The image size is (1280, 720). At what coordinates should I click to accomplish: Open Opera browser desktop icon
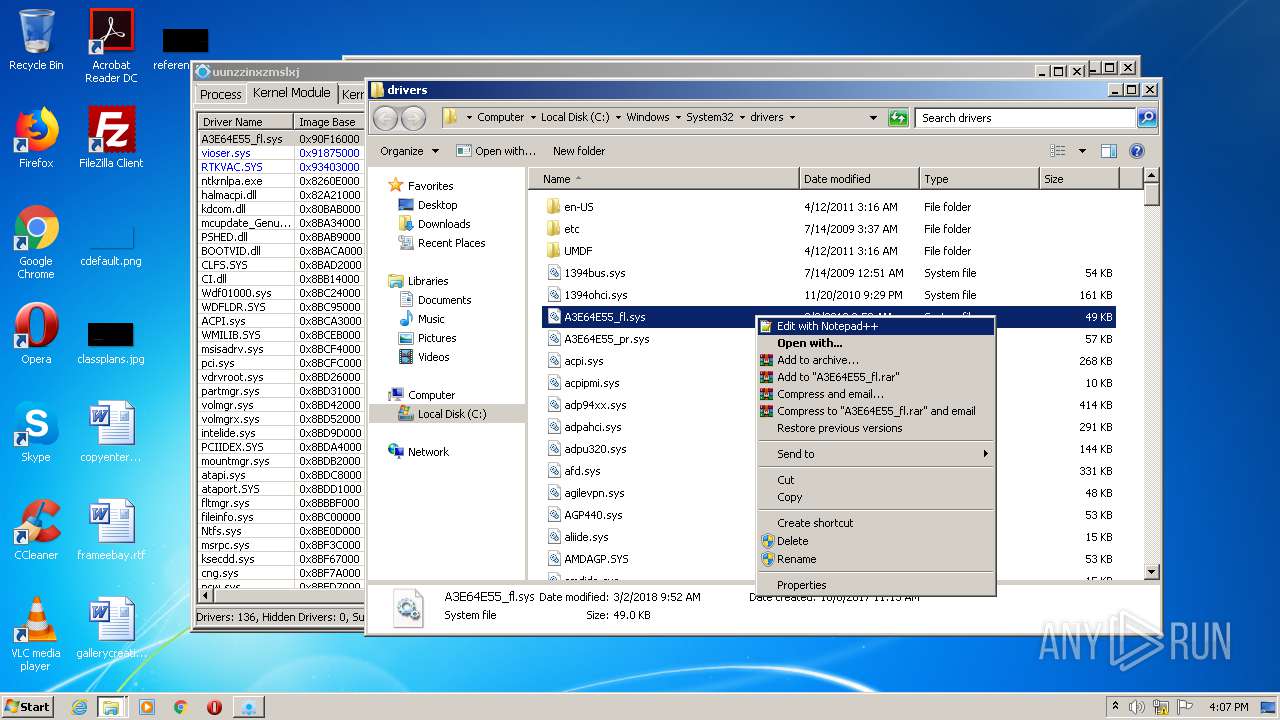pos(36,334)
